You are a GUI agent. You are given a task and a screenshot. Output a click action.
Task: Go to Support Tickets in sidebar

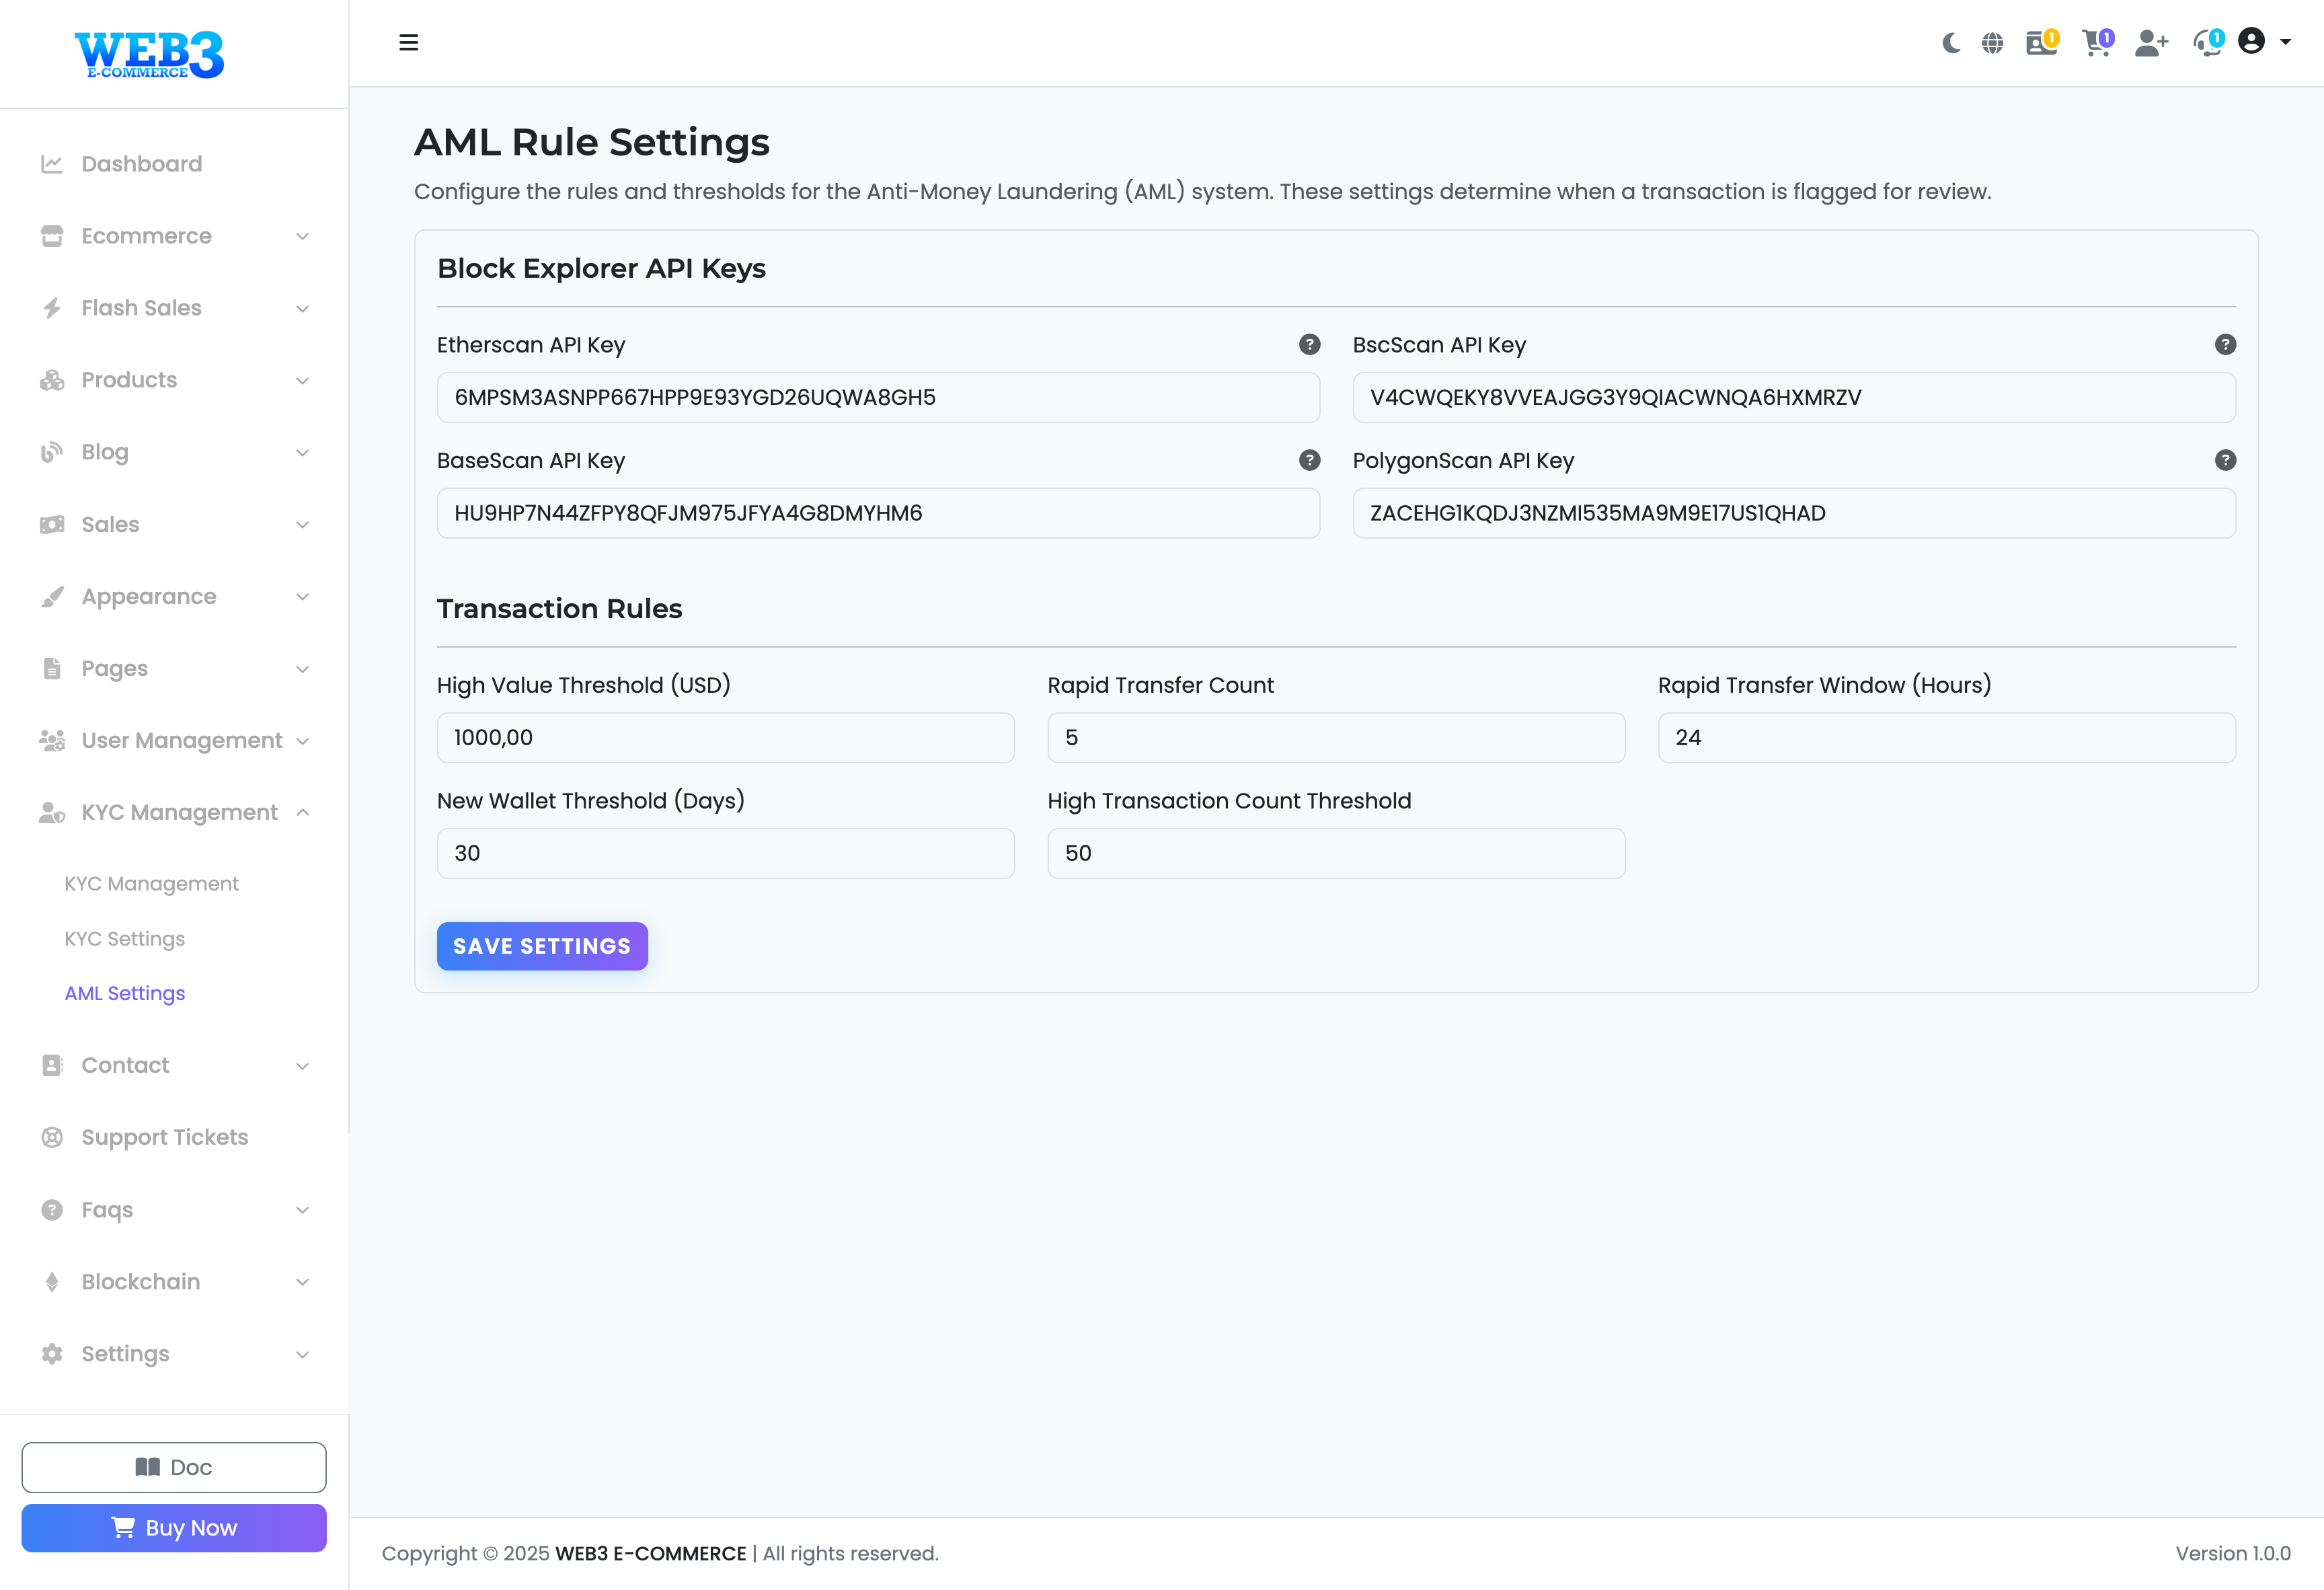pos(164,1137)
